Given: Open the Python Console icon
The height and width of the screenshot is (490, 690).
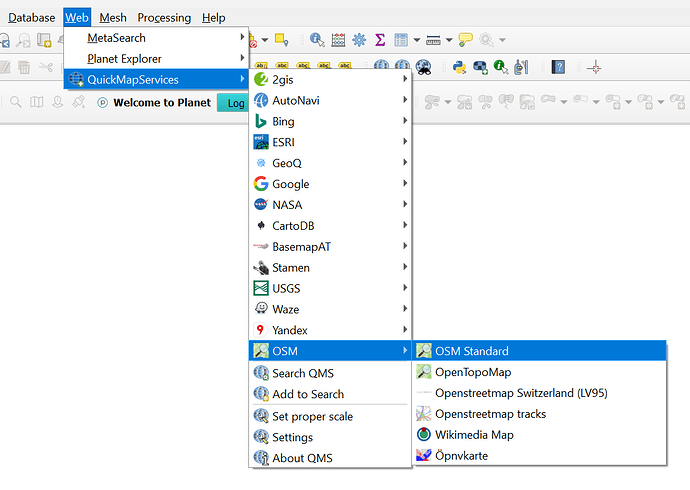Looking at the screenshot, I should pyautogui.click(x=459, y=67).
